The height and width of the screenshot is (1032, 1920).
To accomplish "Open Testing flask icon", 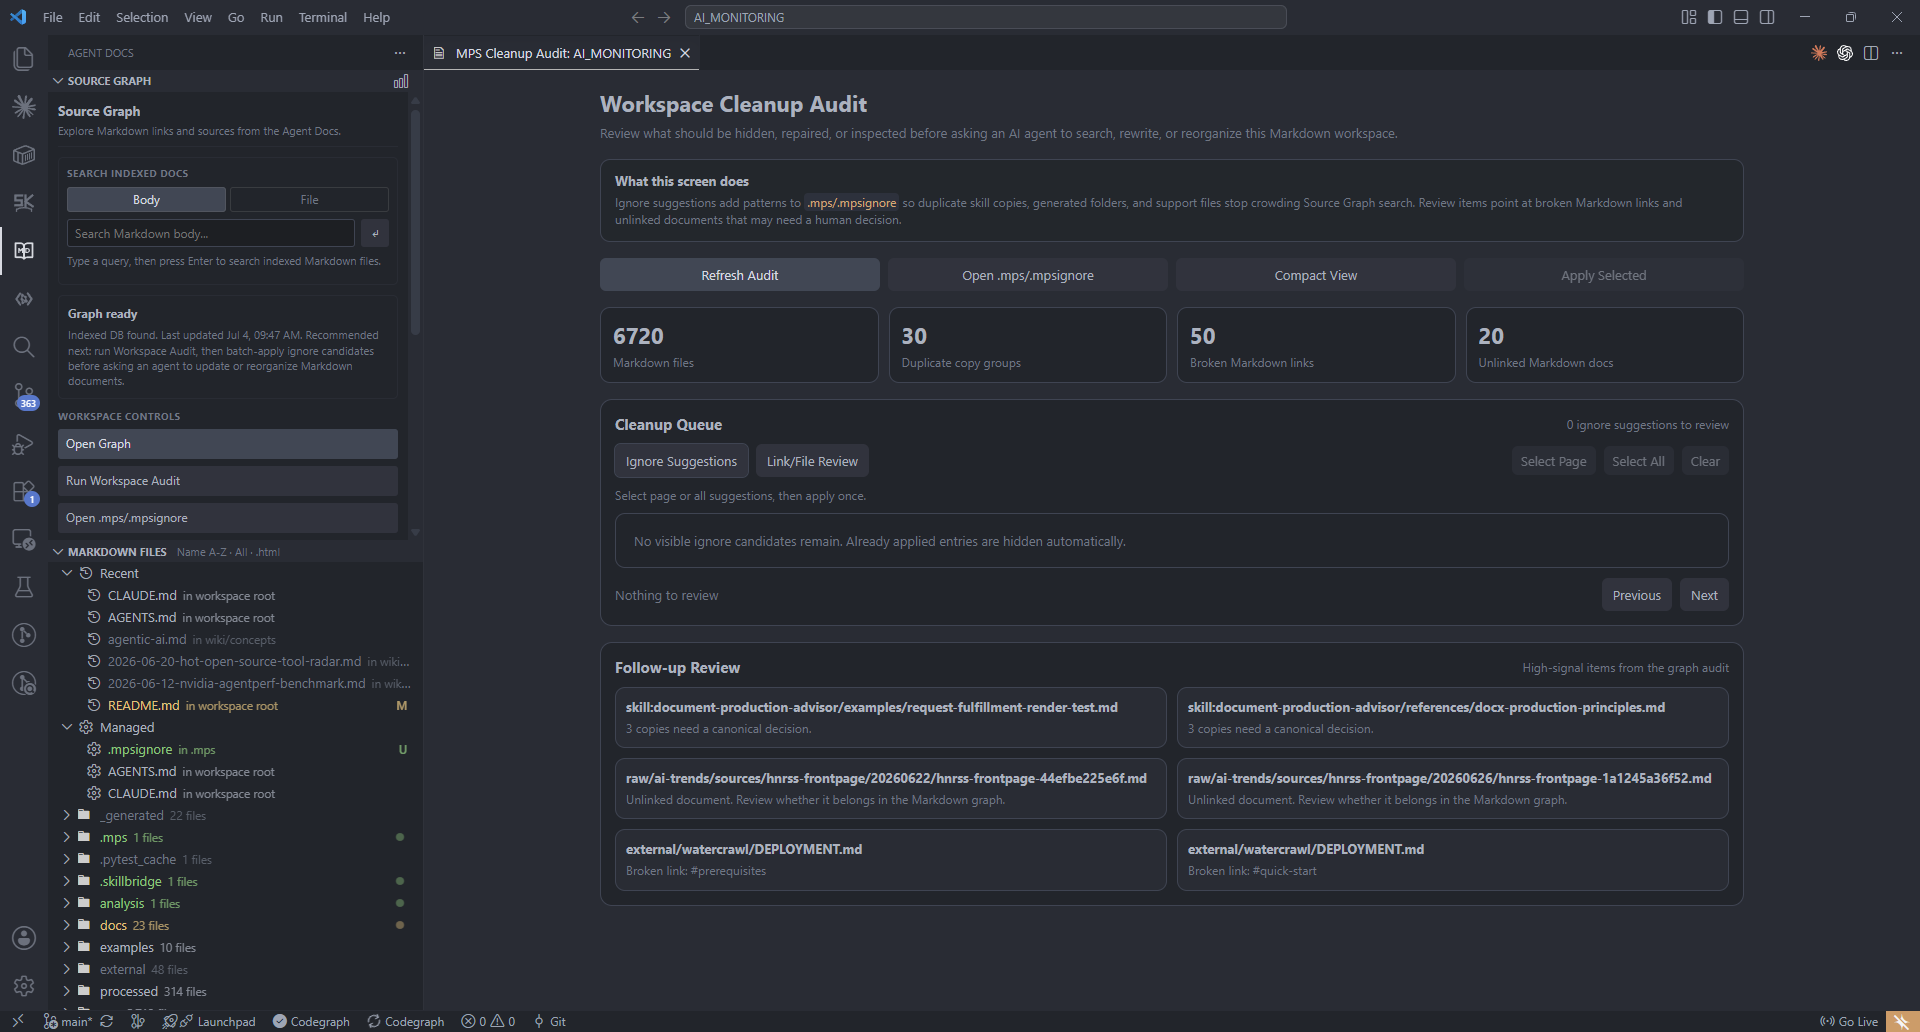I will click(24, 587).
